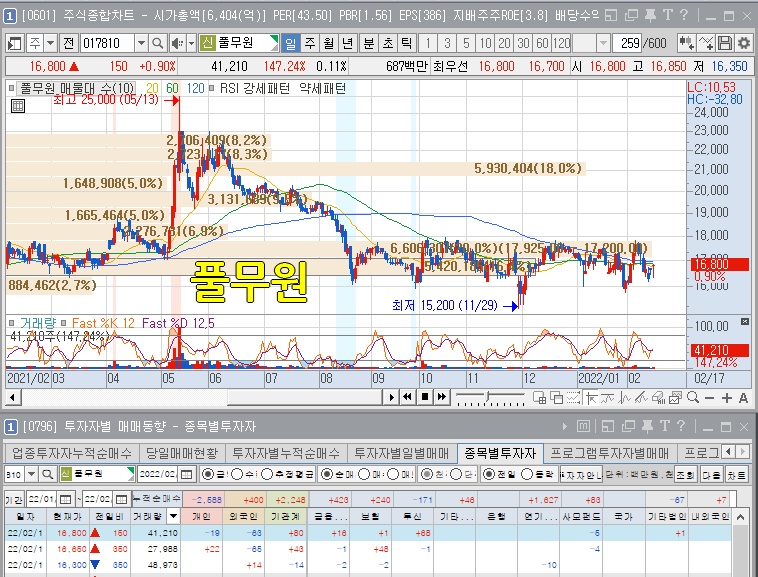758x577 pixels.
Task: Switch to 투자자별일별매매 tab
Action: [x=402, y=453]
